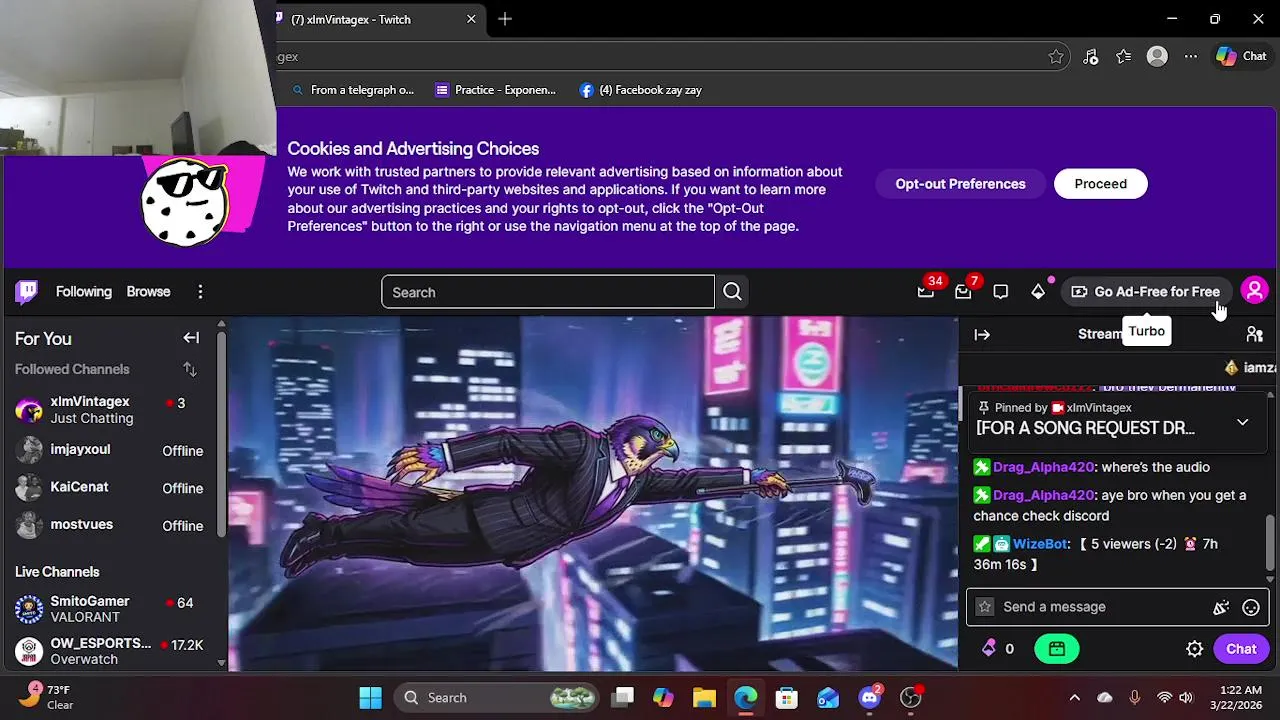
Task: Go to the Following page
Action: pyautogui.click(x=84, y=292)
